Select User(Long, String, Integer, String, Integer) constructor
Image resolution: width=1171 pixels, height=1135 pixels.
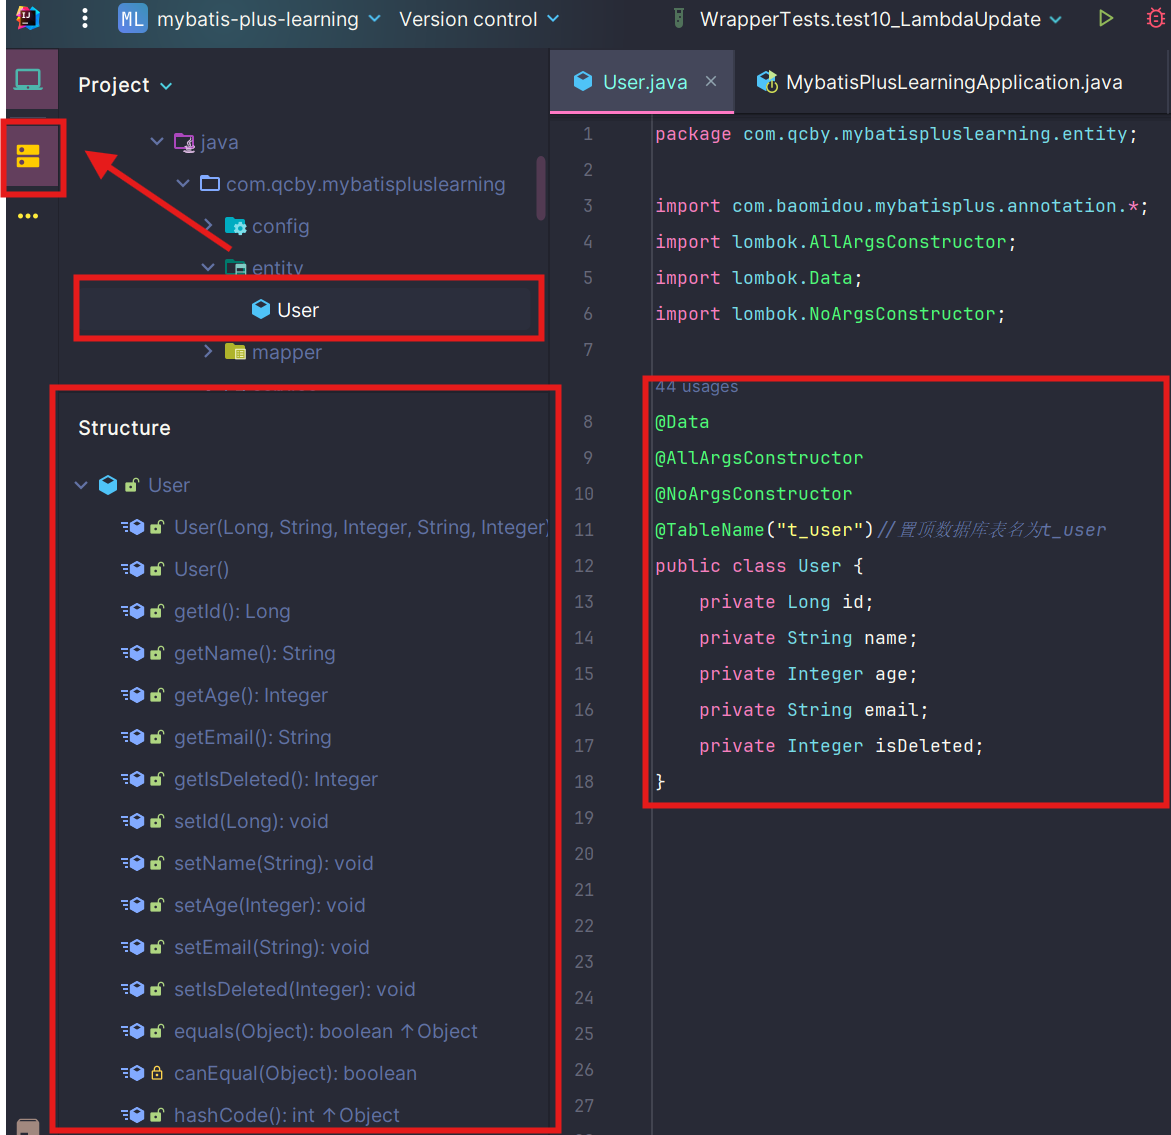point(361,528)
